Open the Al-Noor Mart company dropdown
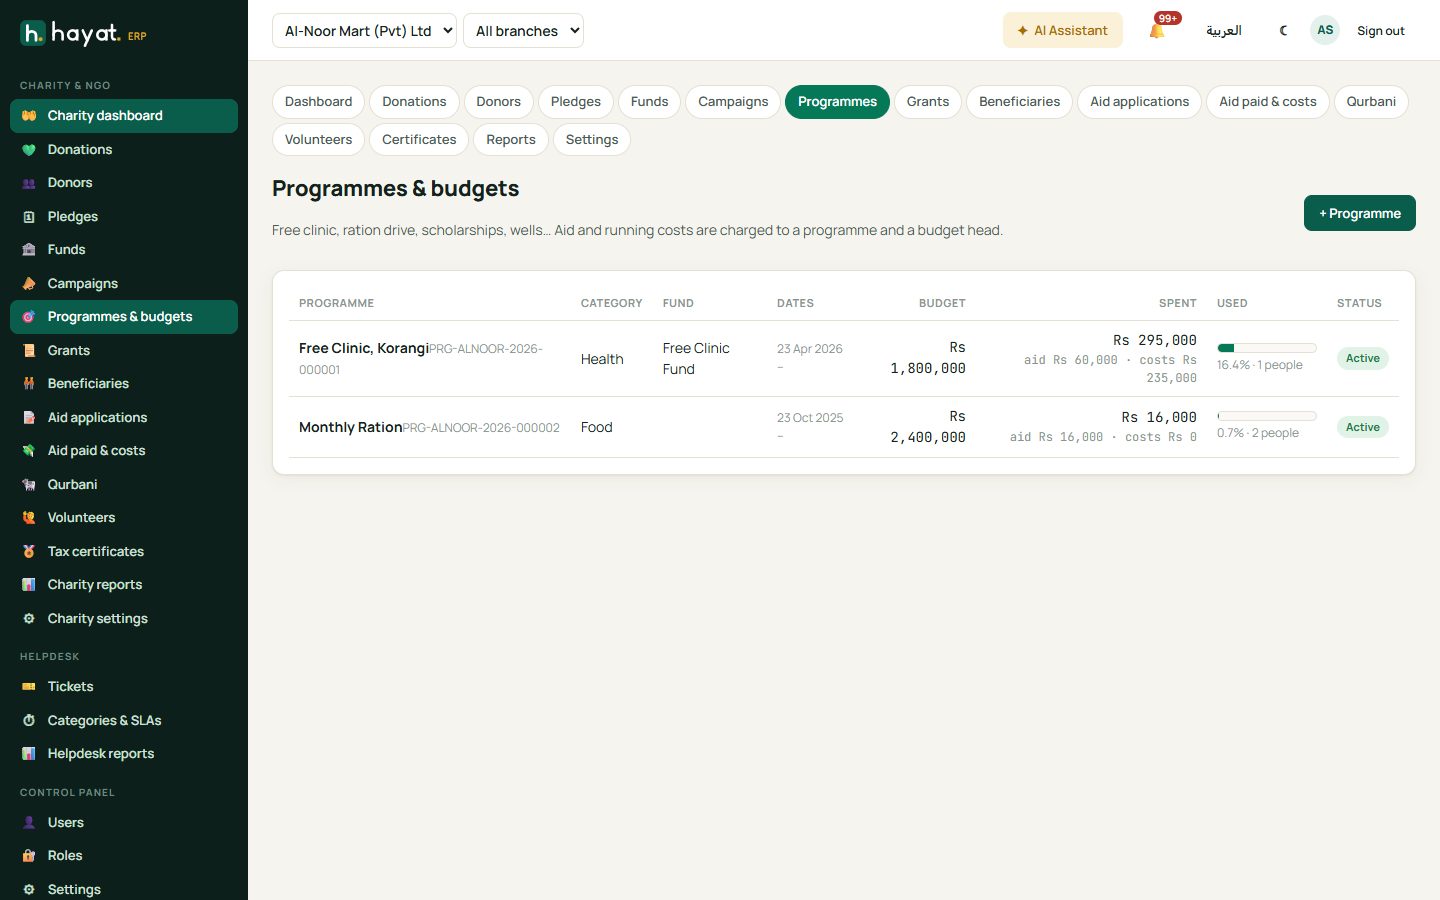Screen dimensions: 1440x900 pos(364,31)
